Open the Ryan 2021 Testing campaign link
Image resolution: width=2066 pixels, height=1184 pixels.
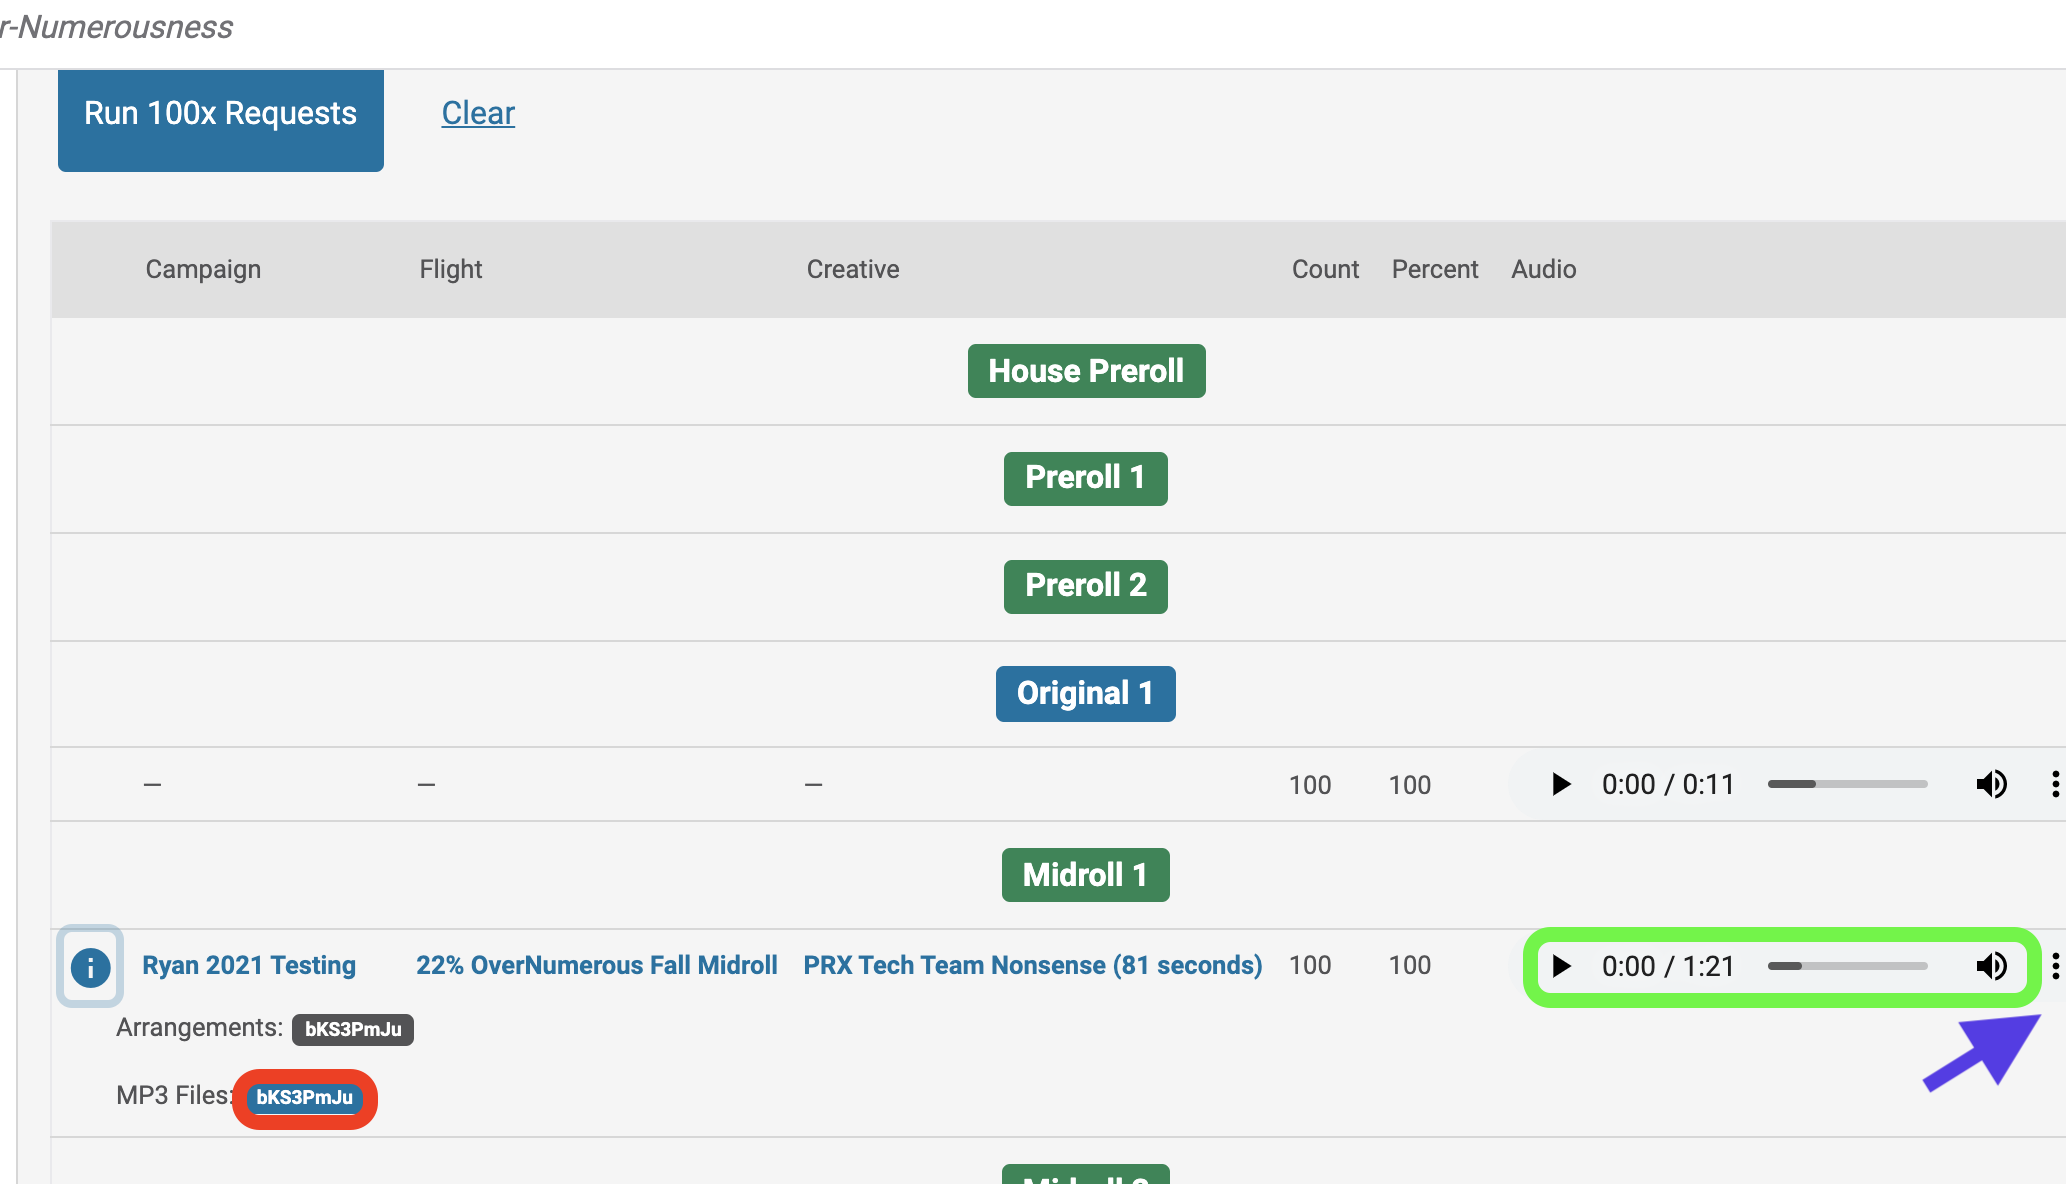[x=249, y=965]
